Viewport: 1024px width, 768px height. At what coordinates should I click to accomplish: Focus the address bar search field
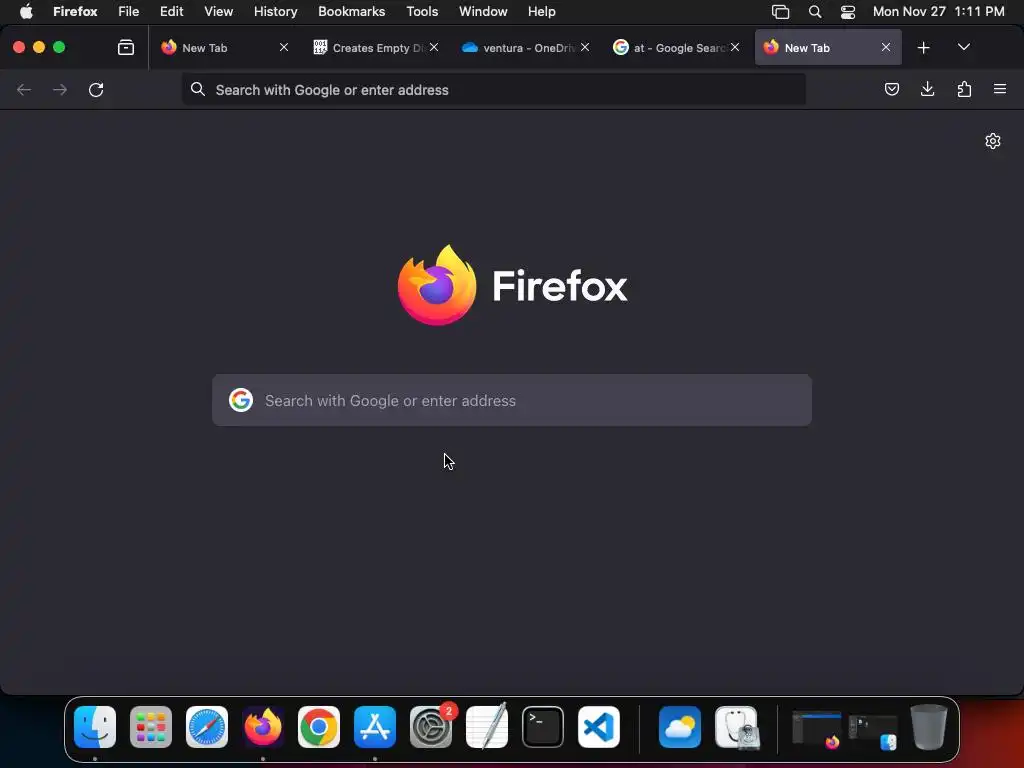[494, 89]
